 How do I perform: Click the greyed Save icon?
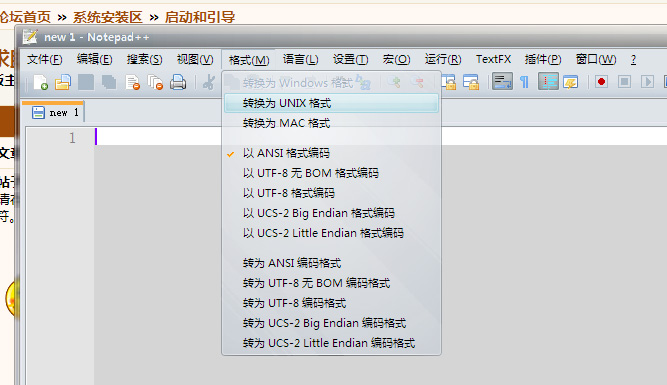[86, 82]
